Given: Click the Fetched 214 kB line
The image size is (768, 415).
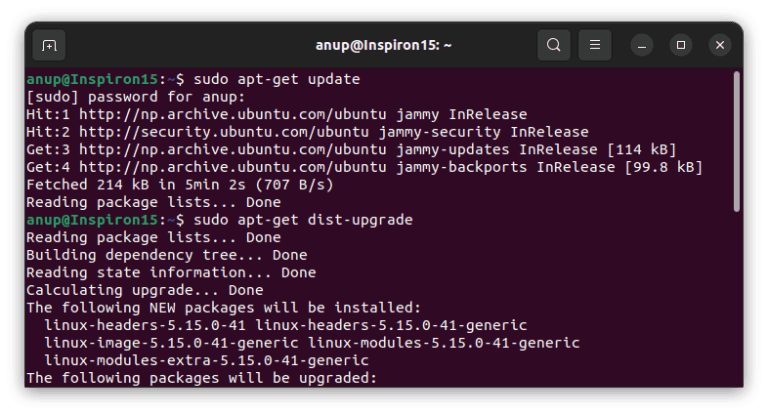Looking at the screenshot, I should pyautogui.click(x=180, y=185).
